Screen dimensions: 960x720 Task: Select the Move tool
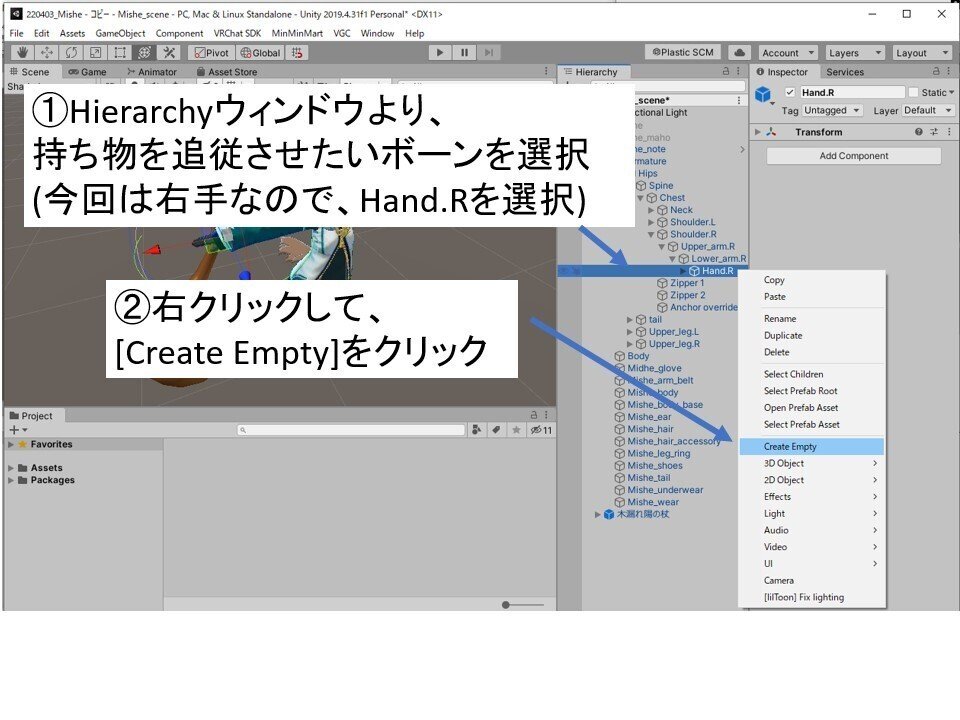(47, 53)
